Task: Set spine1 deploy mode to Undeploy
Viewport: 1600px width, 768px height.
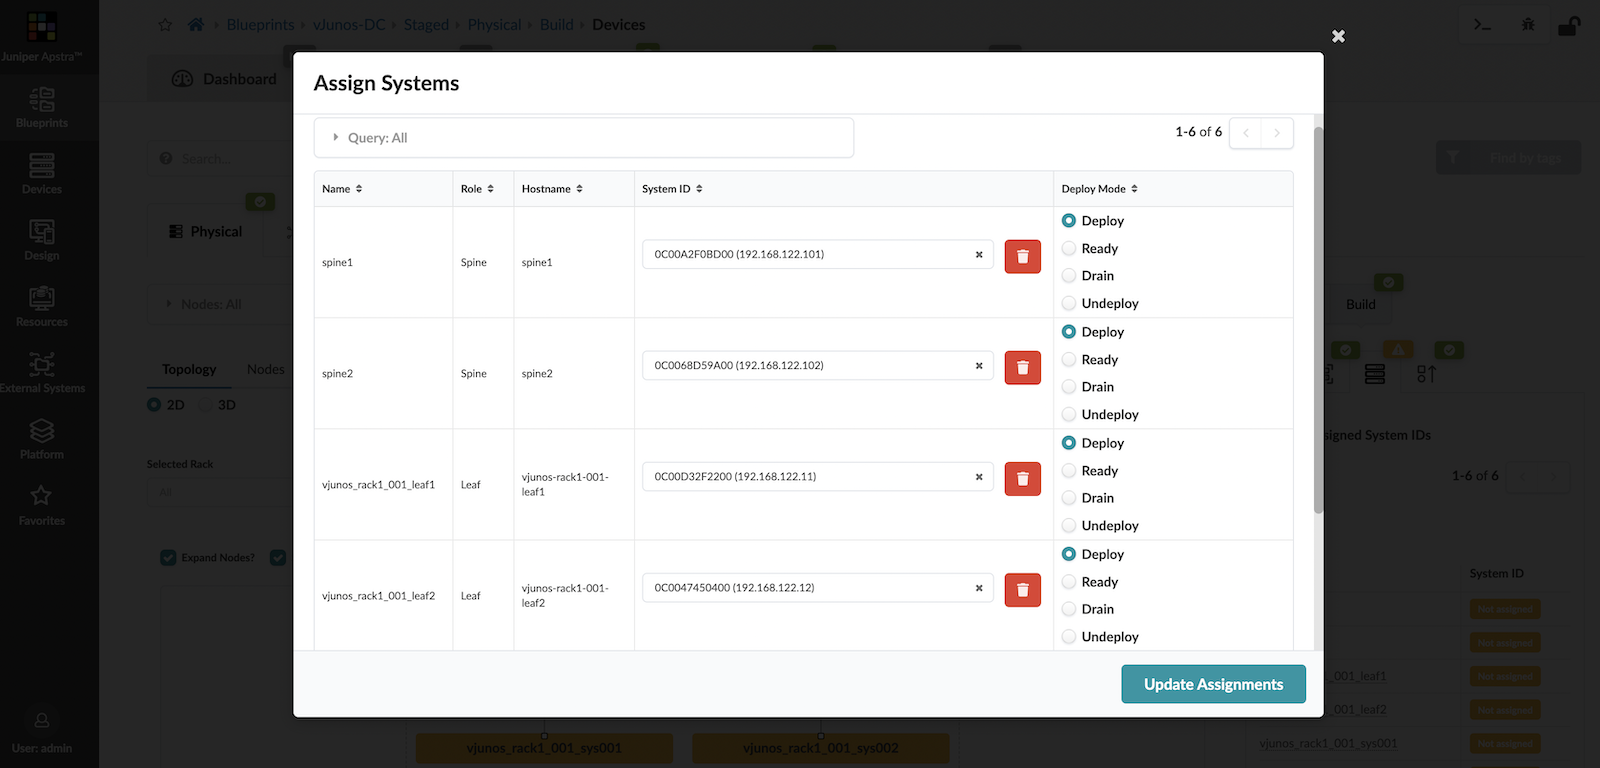Action: 1069,304
